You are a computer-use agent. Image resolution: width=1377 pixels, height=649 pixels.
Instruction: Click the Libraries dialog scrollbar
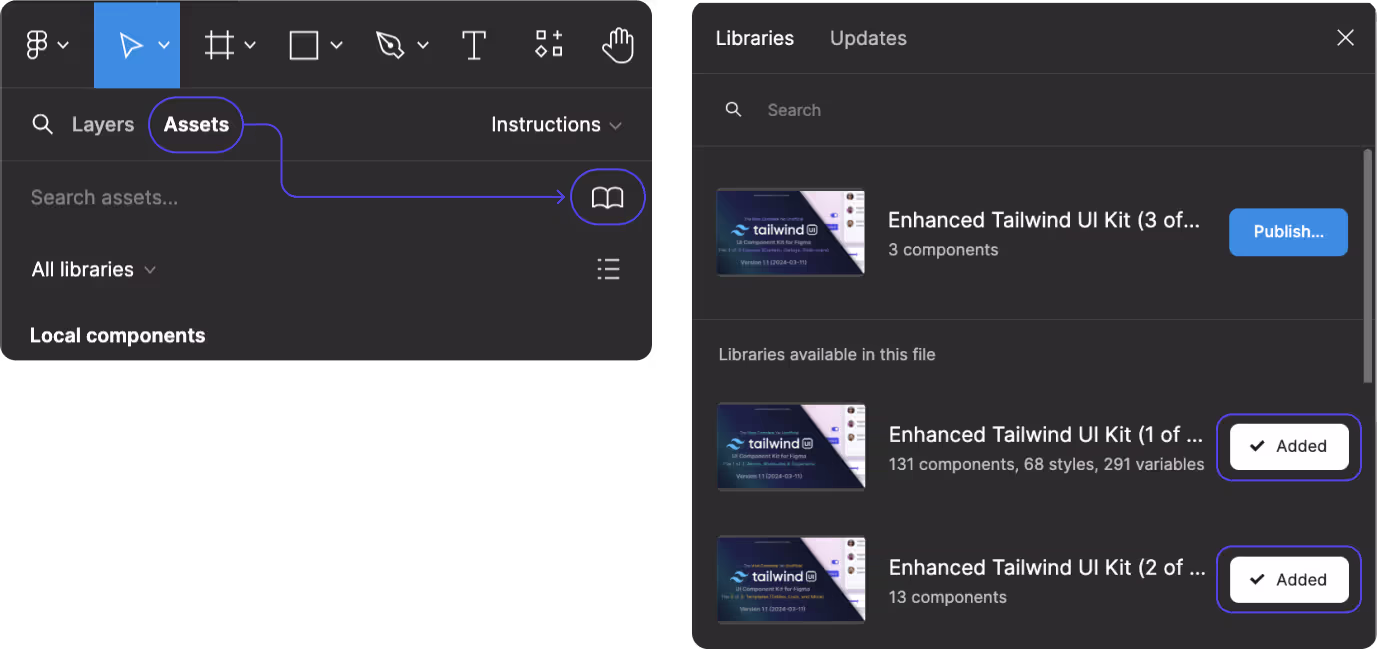point(1368,265)
